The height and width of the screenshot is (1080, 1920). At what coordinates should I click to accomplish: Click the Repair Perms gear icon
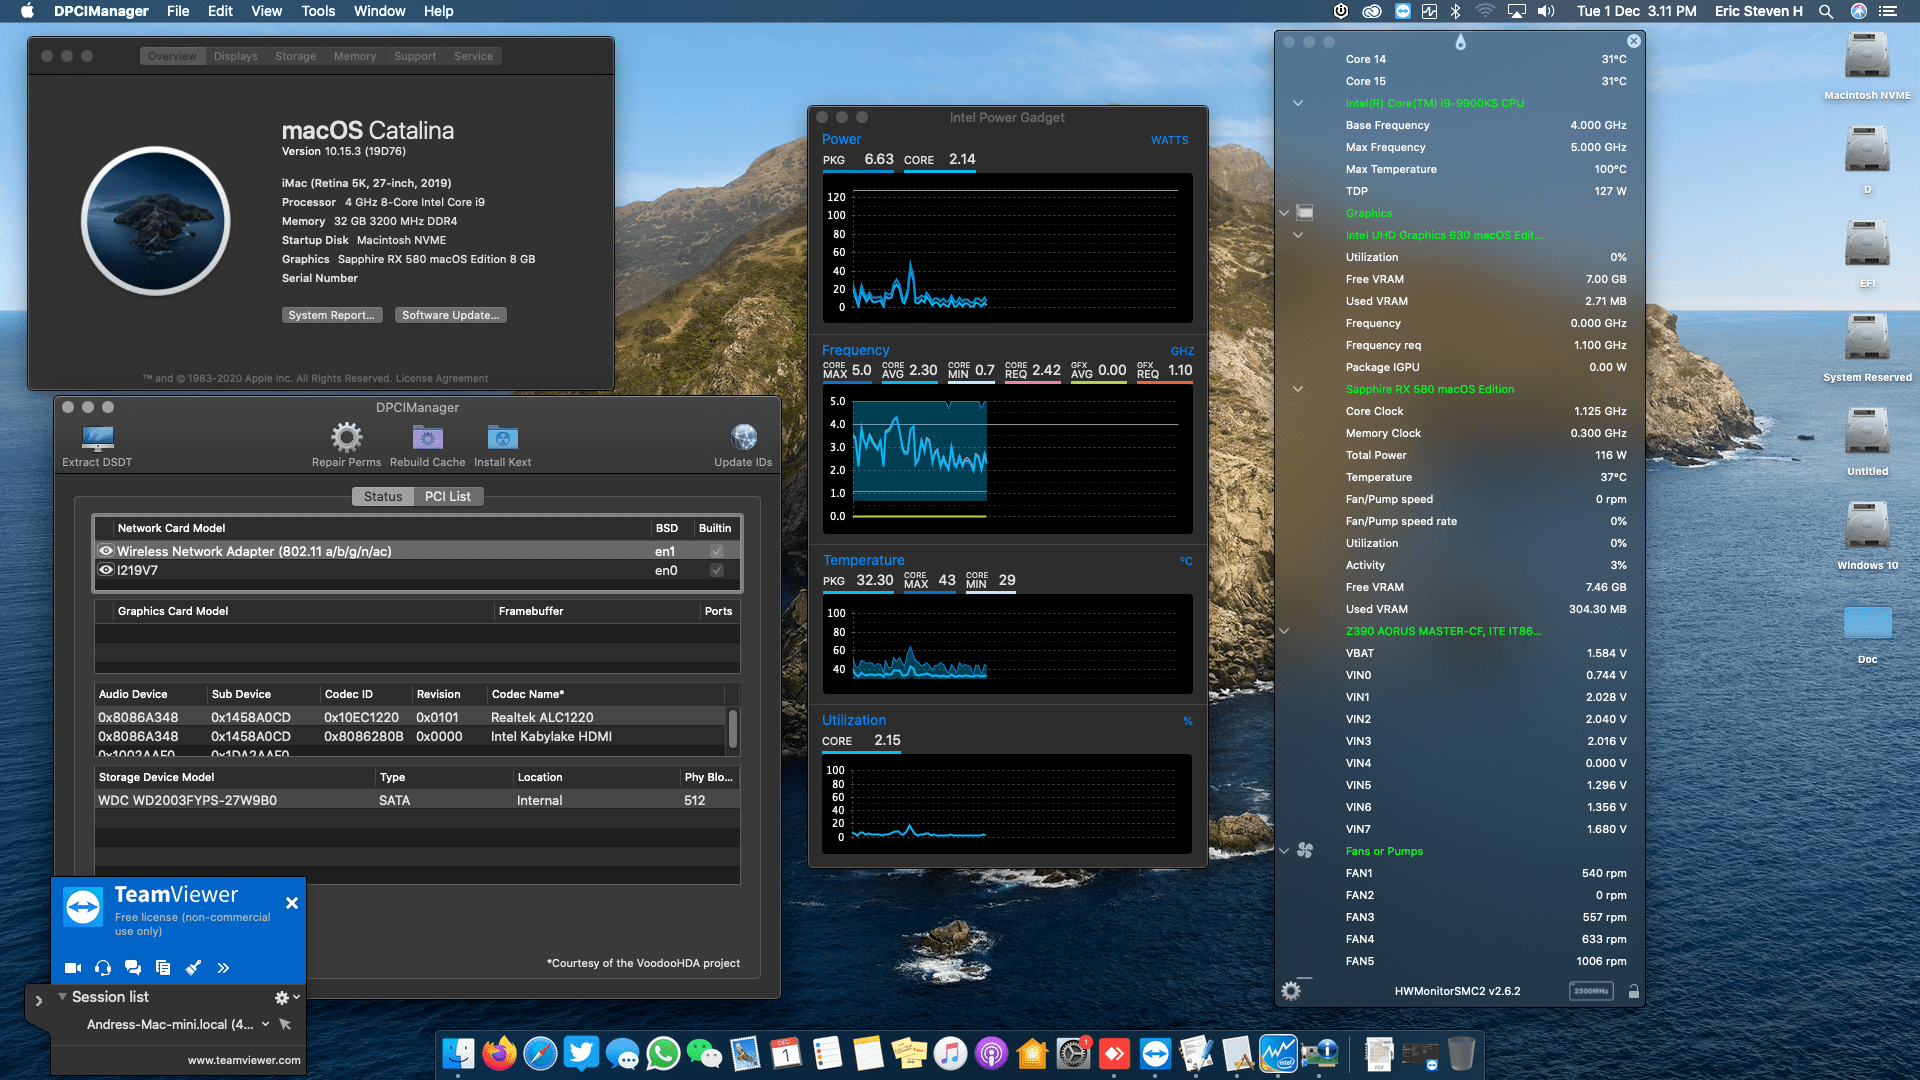tap(346, 437)
